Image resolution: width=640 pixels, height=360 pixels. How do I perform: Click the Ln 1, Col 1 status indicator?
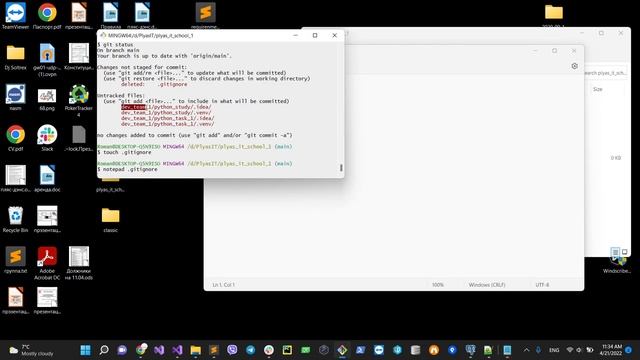(x=223, y=285)
